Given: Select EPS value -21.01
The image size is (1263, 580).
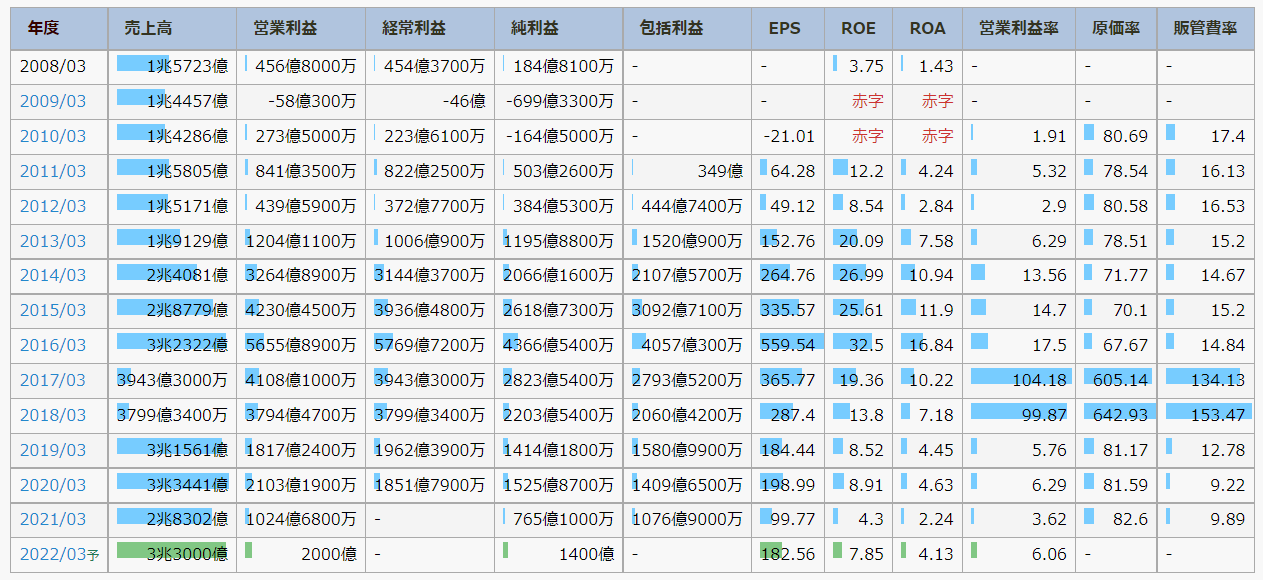Looking at the screenshot, I should tap(789, 136).
